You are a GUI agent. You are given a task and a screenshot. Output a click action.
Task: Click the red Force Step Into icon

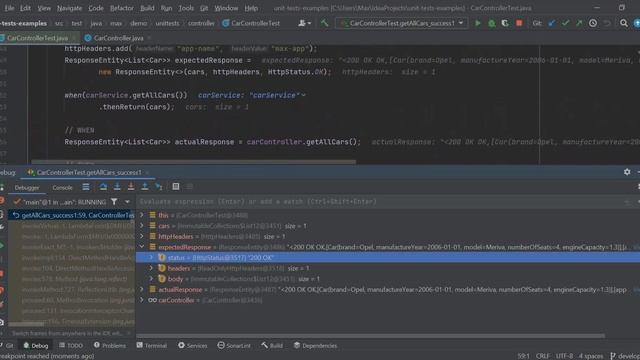click(131, 187)
